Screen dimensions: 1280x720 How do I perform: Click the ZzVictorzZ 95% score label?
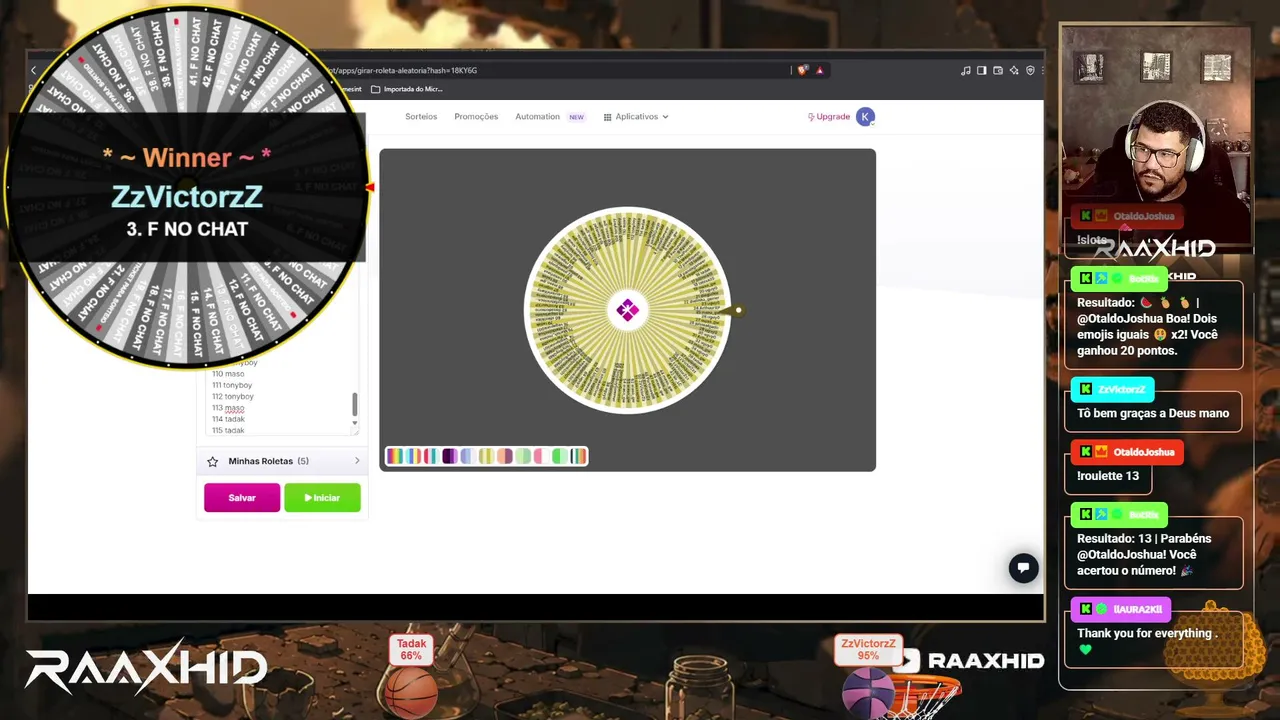click(x=868, y=650)
